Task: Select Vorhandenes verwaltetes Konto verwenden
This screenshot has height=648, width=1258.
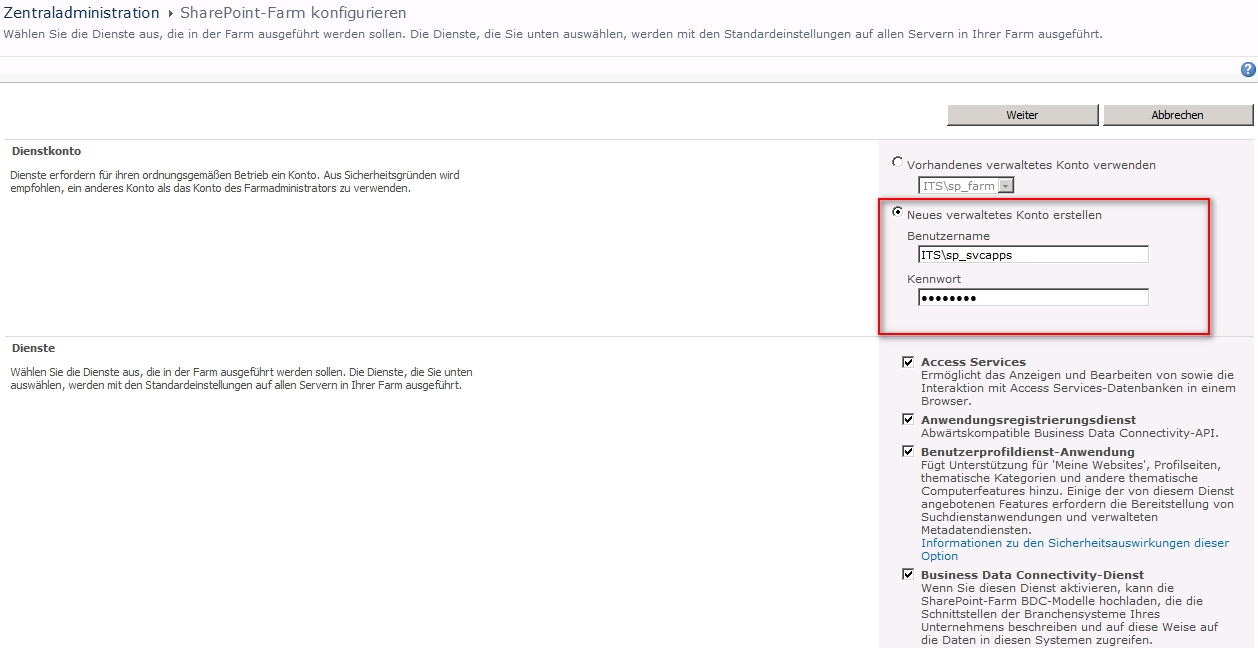Action: click(x=897, y=162)
